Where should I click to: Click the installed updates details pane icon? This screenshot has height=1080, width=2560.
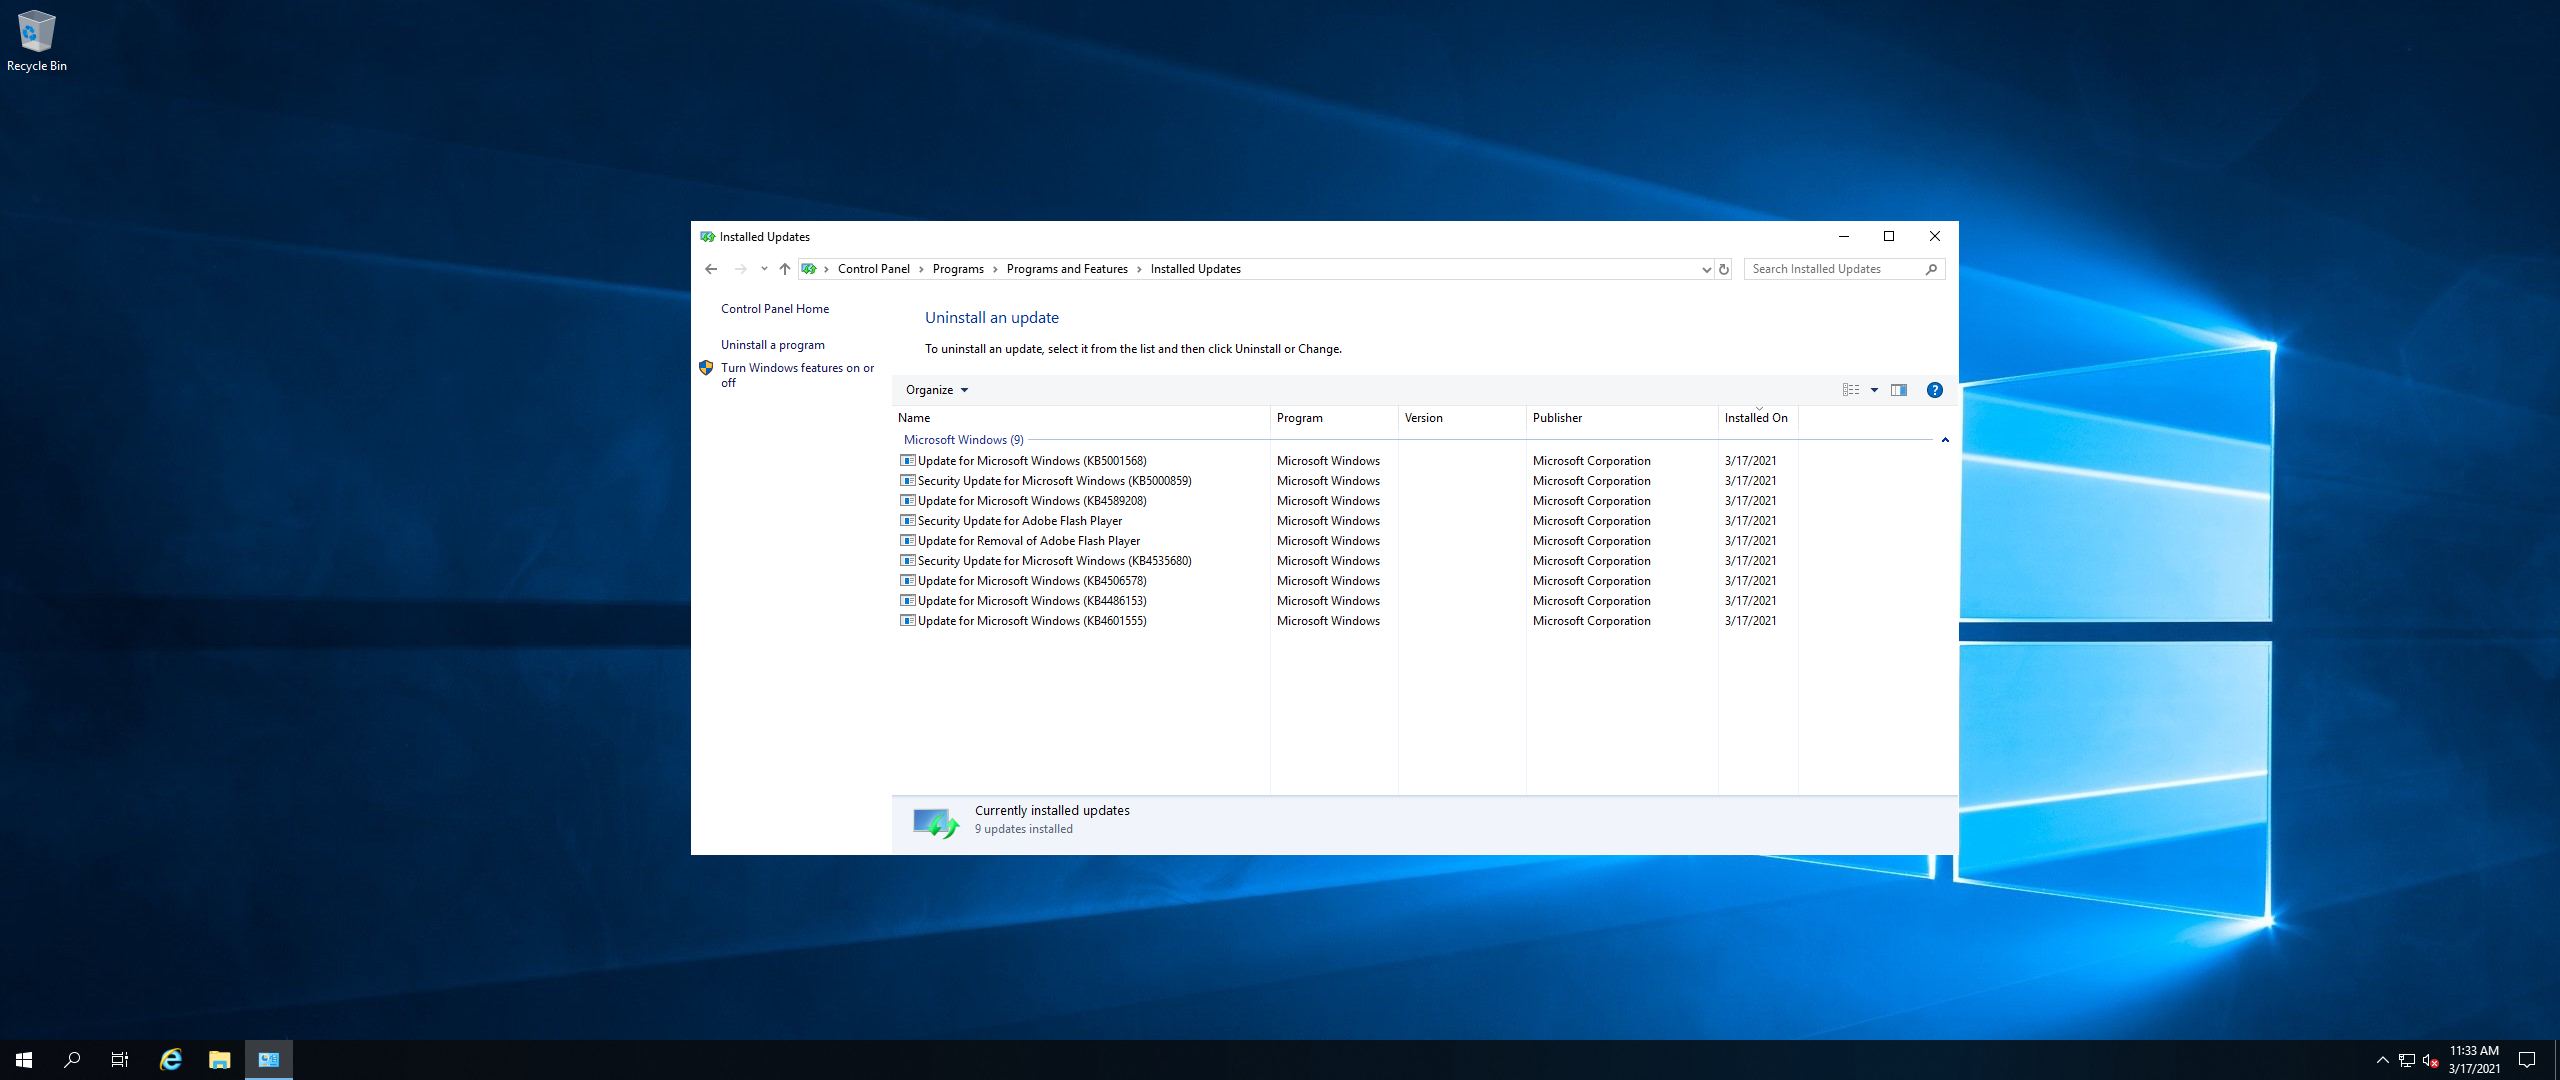click(935, 823)
